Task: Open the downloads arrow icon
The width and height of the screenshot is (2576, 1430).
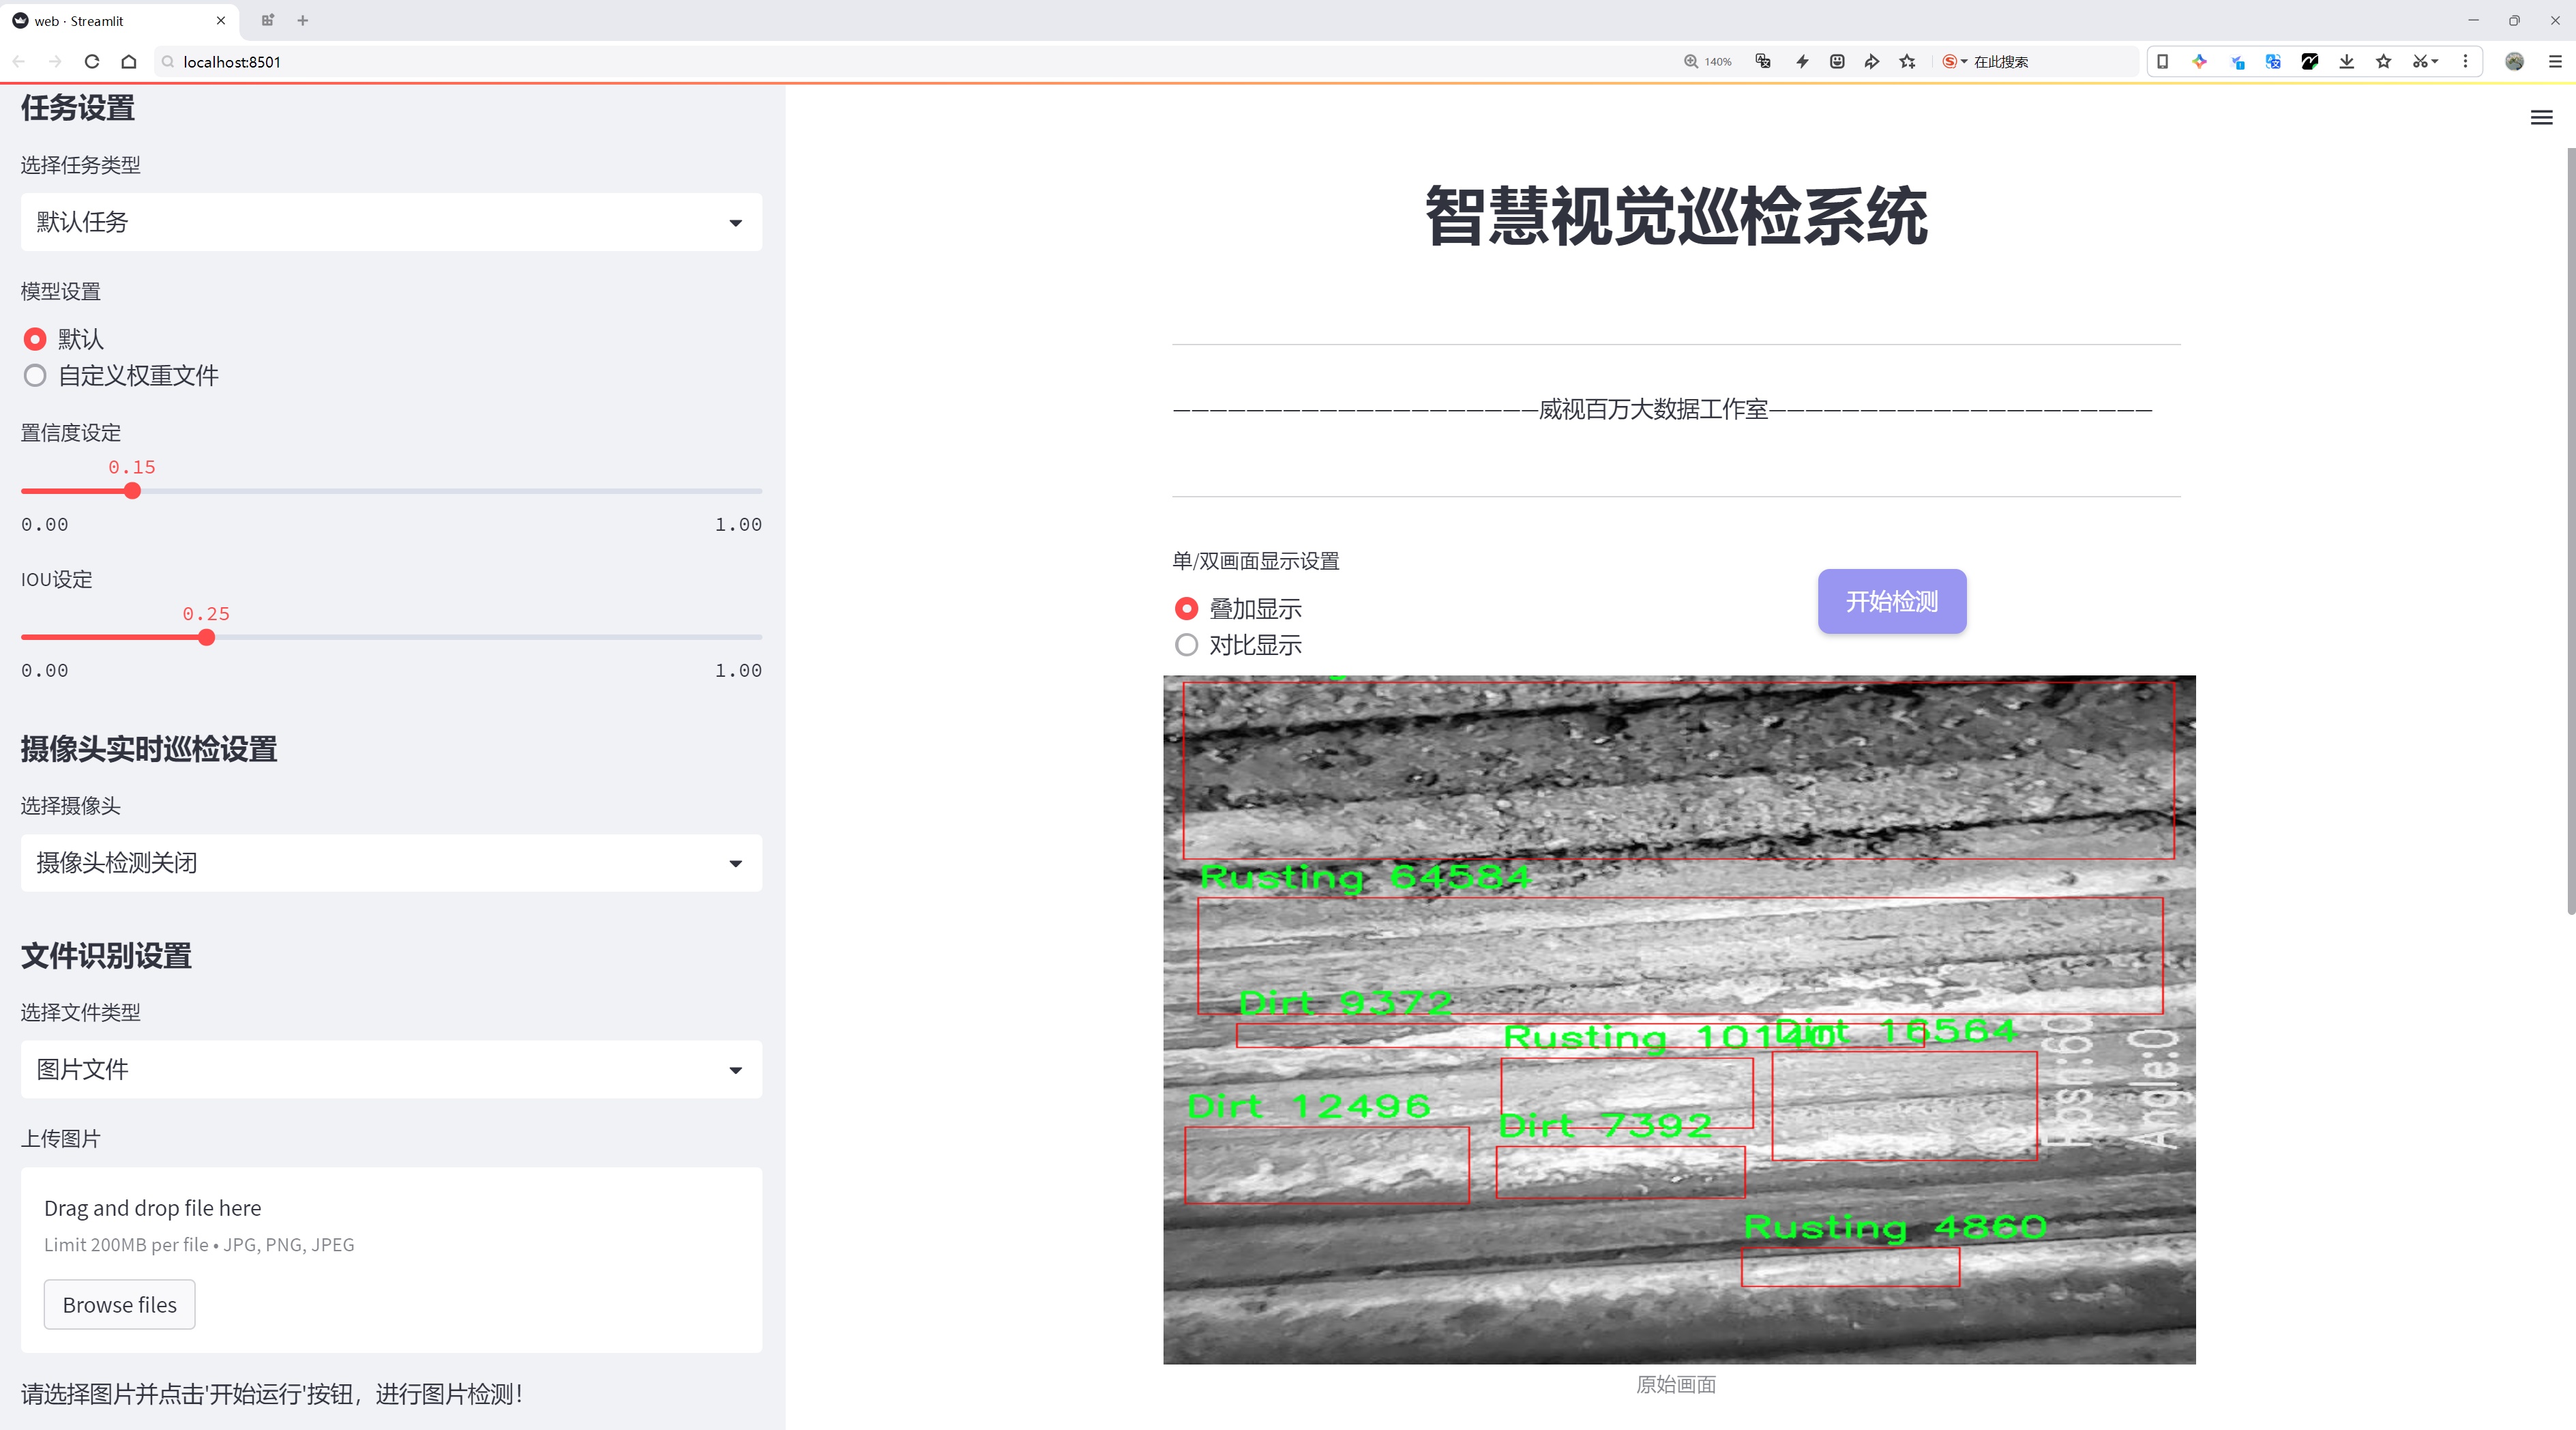Action: pos(2347,61)
